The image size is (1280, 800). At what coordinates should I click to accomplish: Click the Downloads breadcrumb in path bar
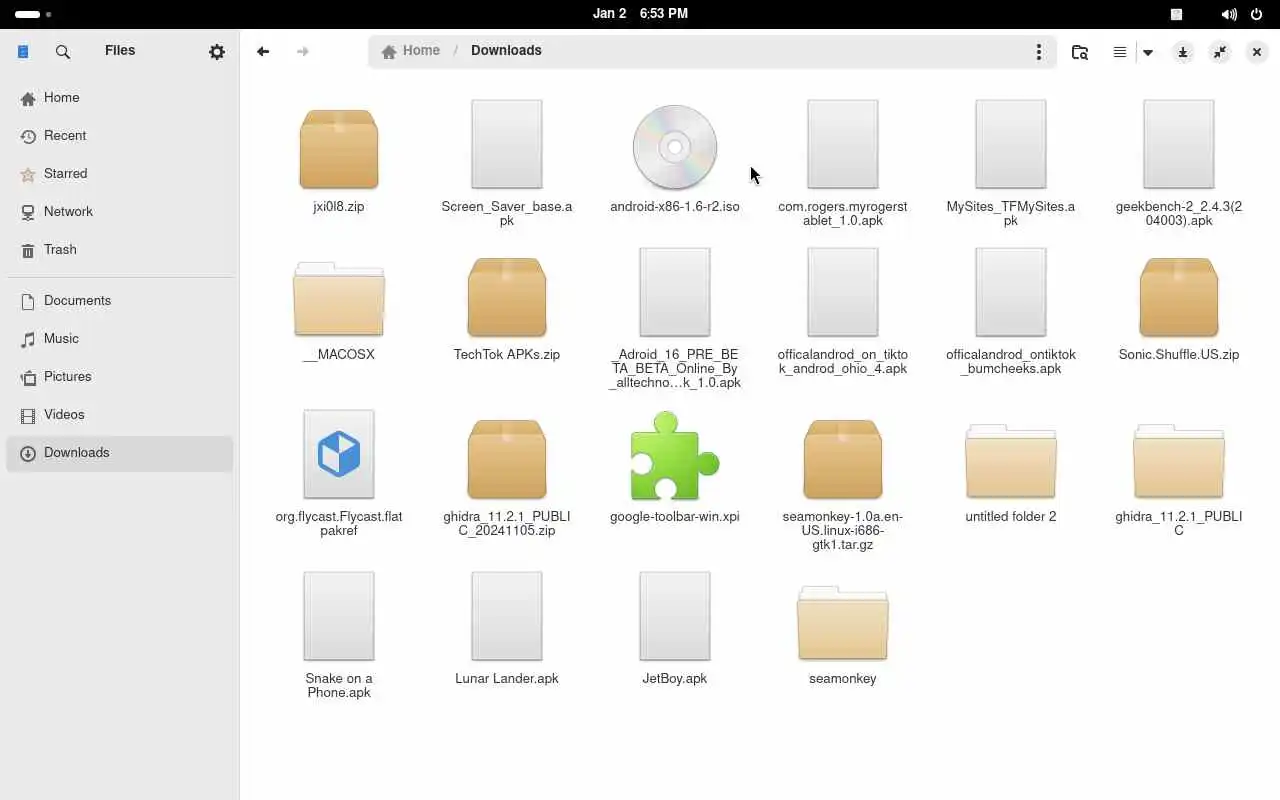506,51
